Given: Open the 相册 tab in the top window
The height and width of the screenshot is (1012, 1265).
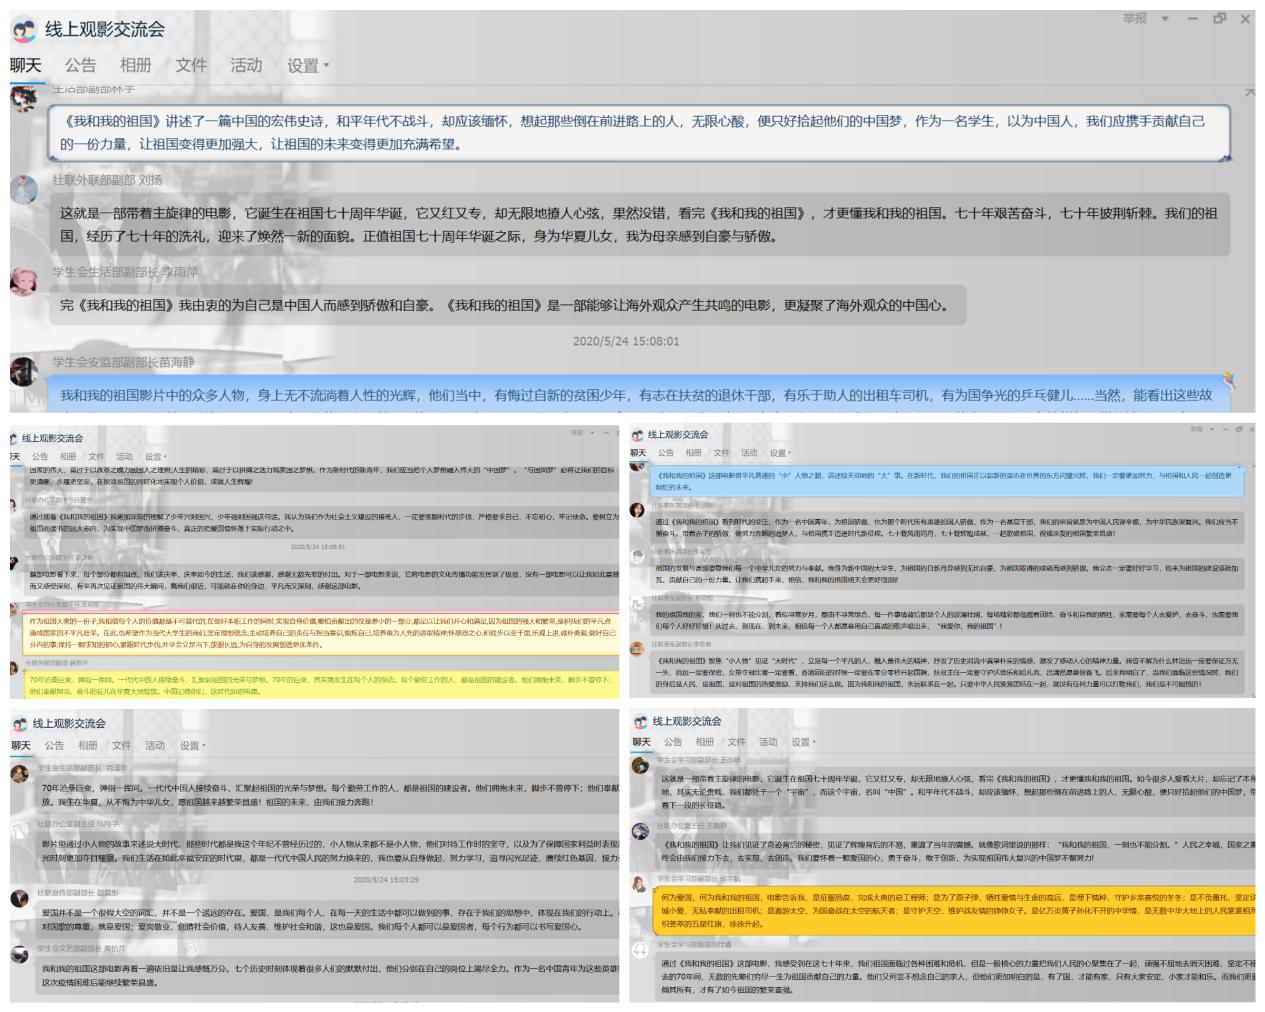Looking at the screenshot, I should pyautogui.click(x=136, y=66).
